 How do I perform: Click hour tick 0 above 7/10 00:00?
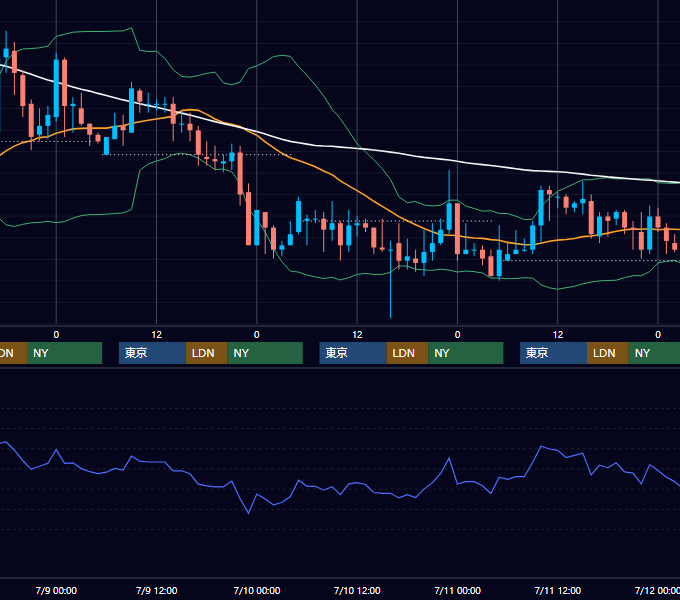pyautogui.click(x=257, y=335)
